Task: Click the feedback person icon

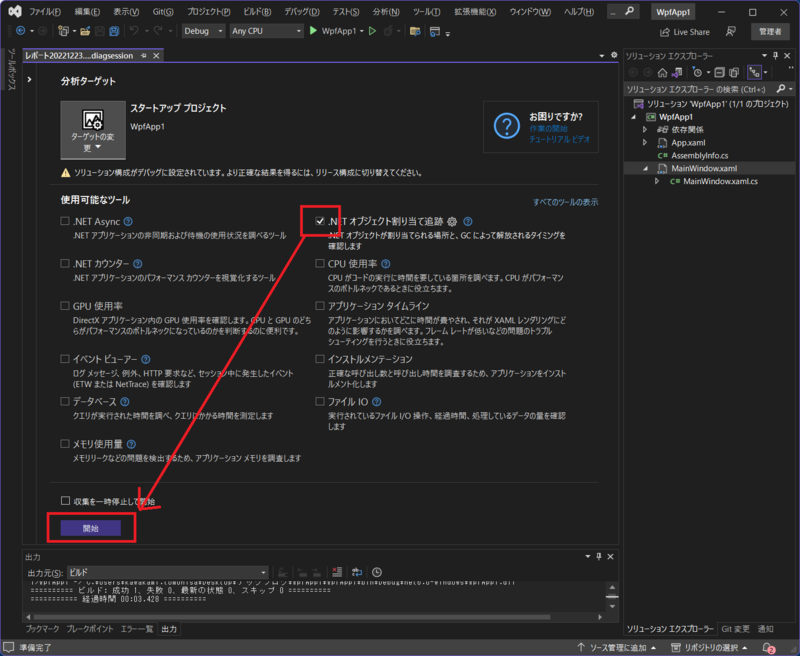Action: tap(731, 32)
